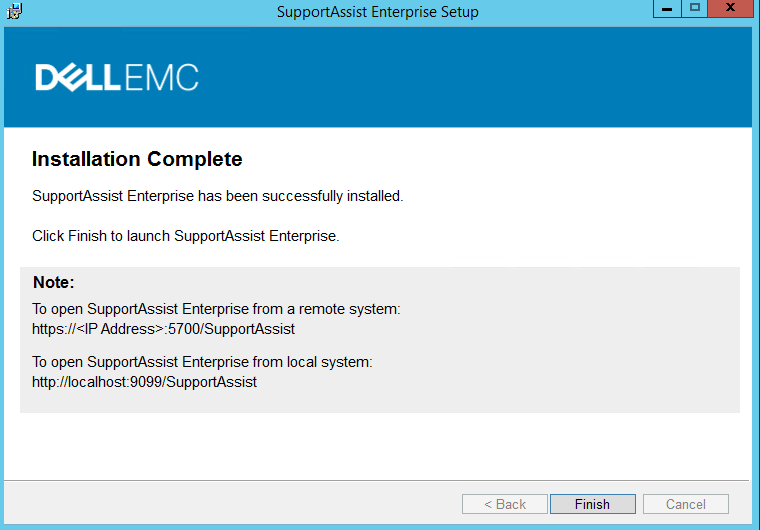Click the 'Click Finish to launch' instruction line

point(186,236)
